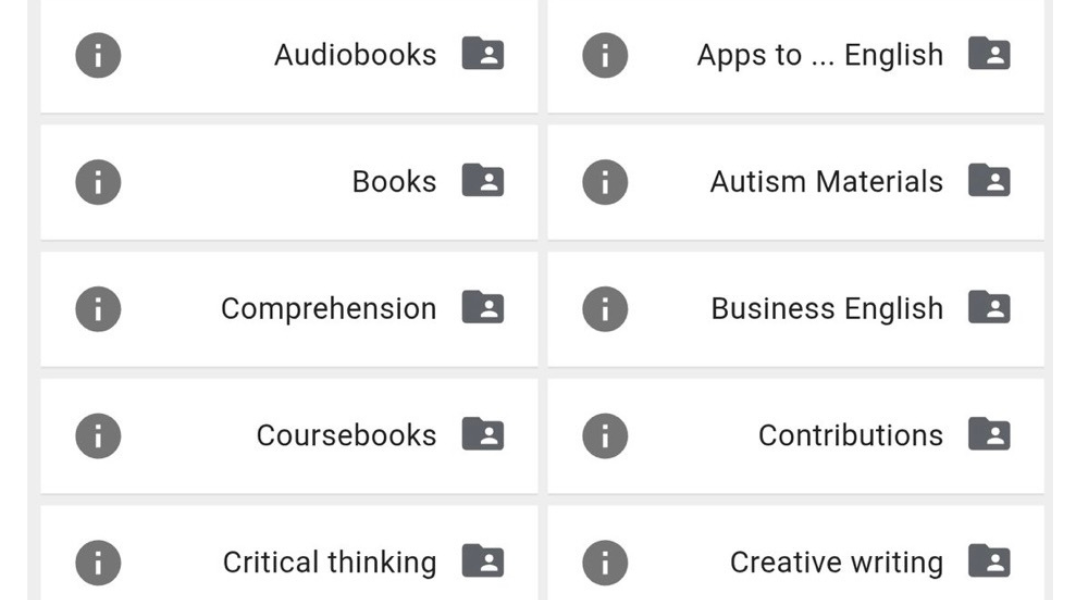Screen dimensions: 1080x600
Task: Open the Creative writing folder
Action: 836,562
